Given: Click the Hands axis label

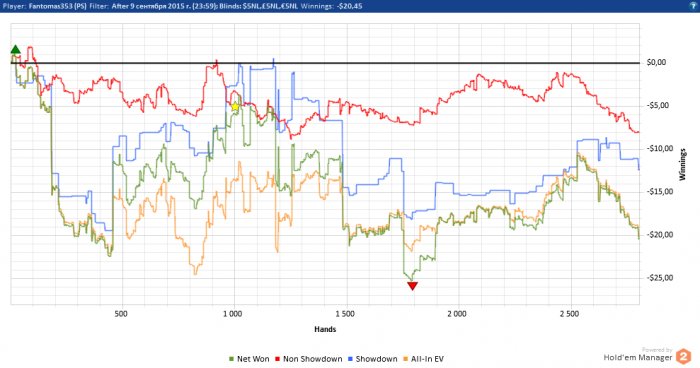Looking at the screenshot, I should coord(325,329).
